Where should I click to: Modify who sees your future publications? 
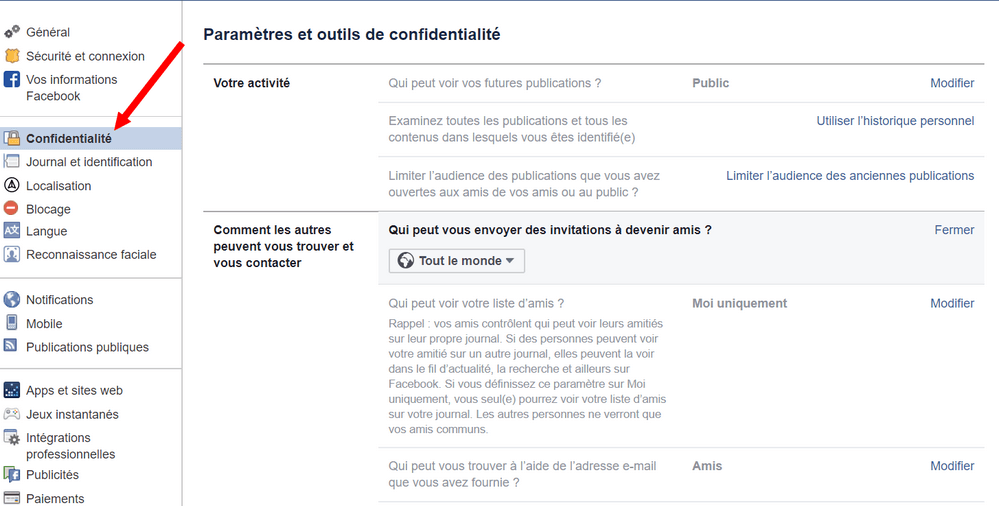[x=952, y=83]
